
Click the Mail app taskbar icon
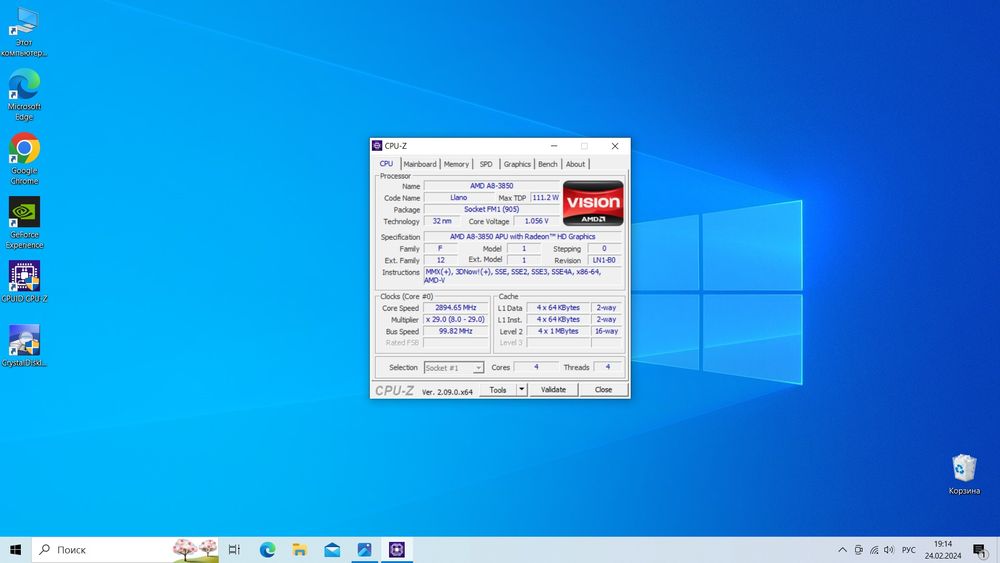[x=332, y=550]
